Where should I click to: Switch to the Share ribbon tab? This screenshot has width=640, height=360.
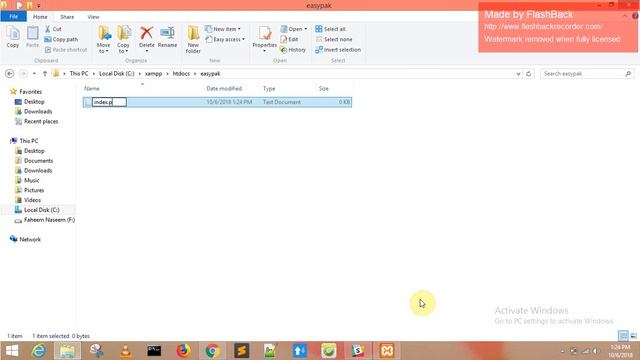[67, 17]
